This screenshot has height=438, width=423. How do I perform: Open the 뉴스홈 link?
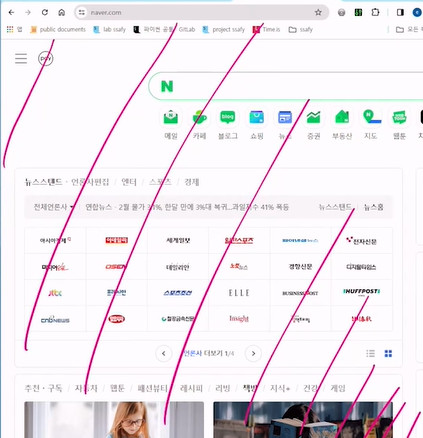[373, 207]
